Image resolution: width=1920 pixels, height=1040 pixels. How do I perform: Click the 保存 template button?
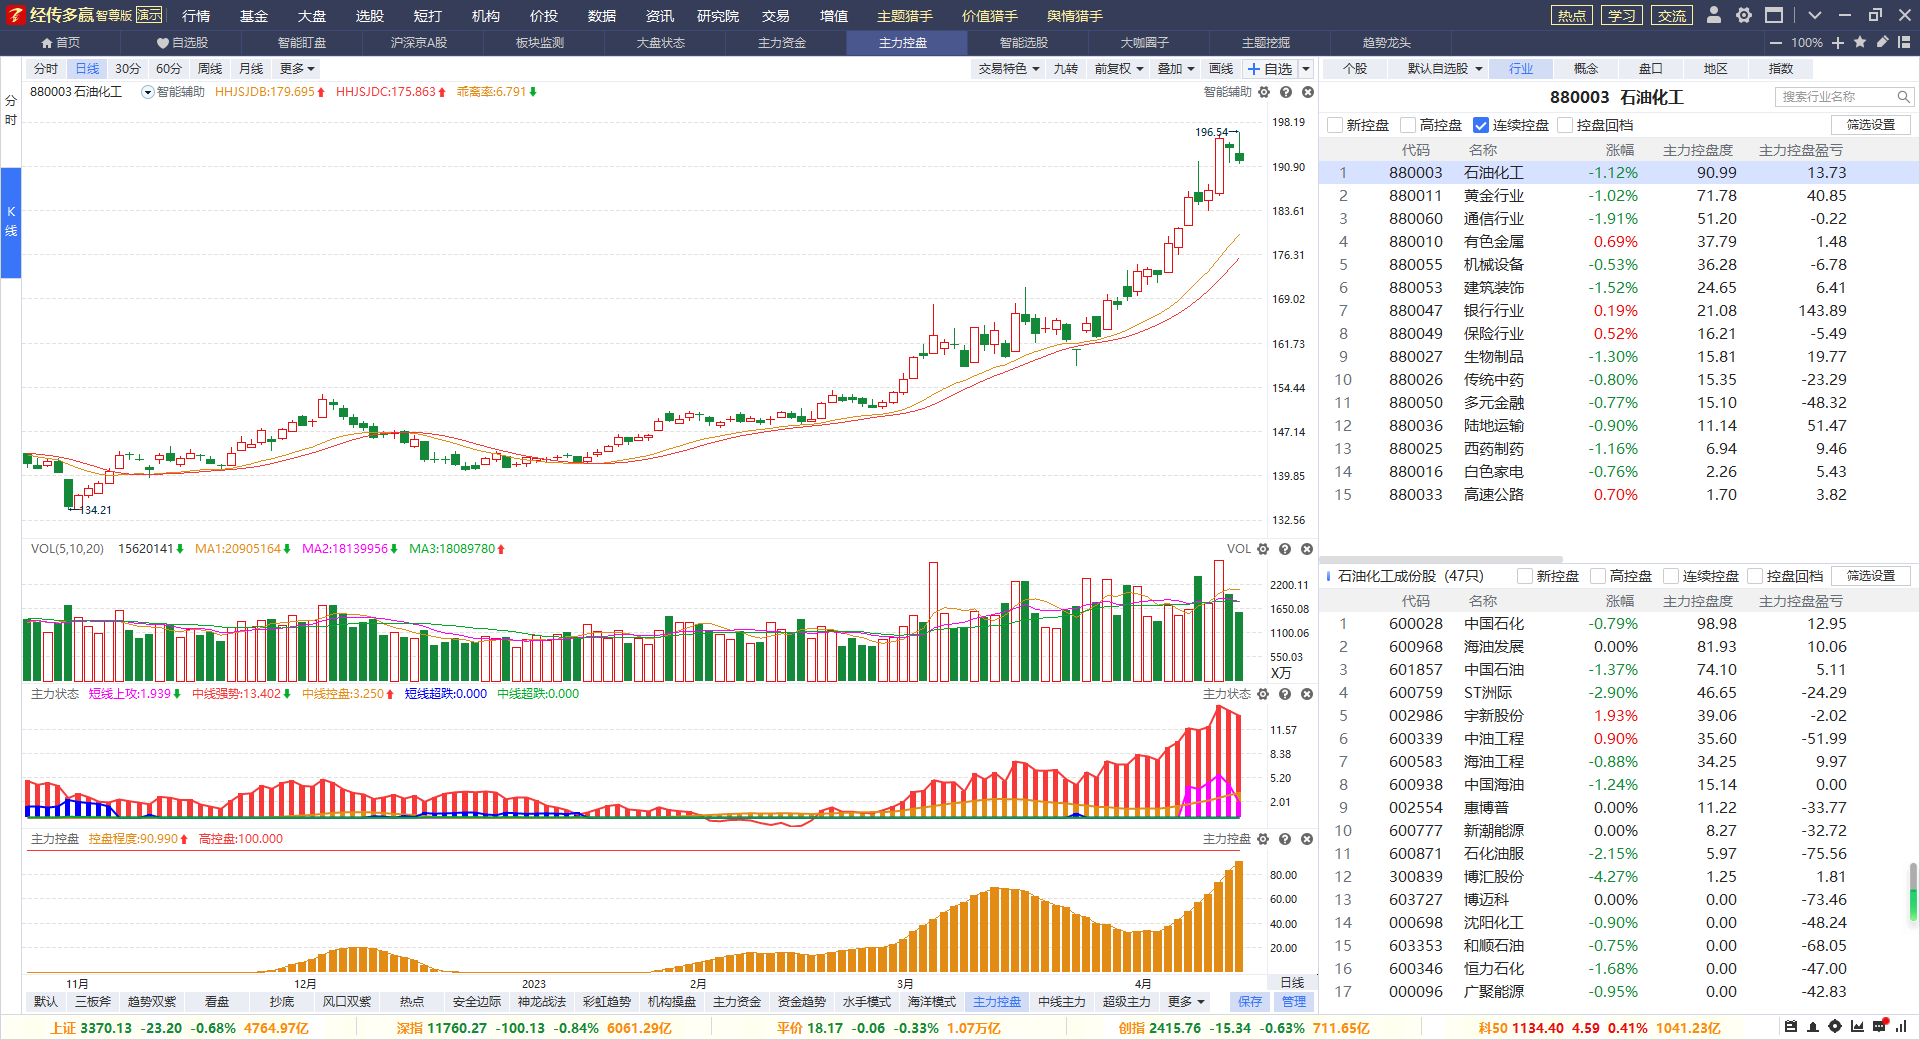[1250, 1002]
